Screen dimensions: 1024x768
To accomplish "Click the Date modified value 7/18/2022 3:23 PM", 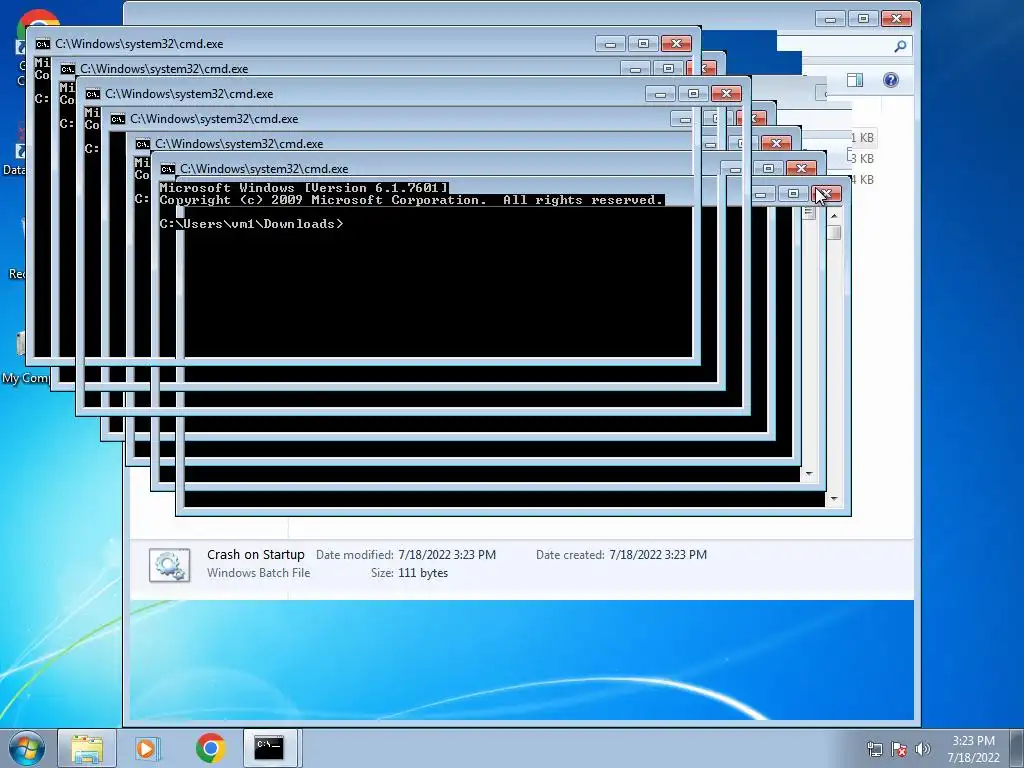I will (447, 555).
